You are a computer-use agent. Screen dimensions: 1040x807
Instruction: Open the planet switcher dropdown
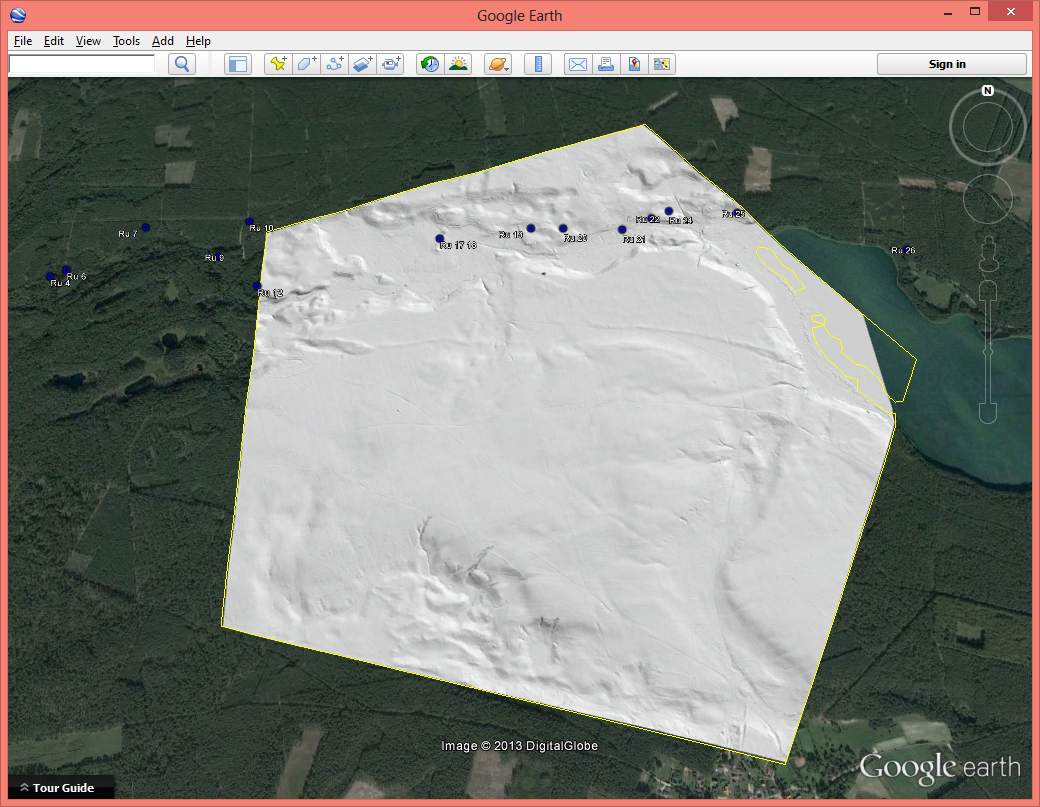[498, 64]
